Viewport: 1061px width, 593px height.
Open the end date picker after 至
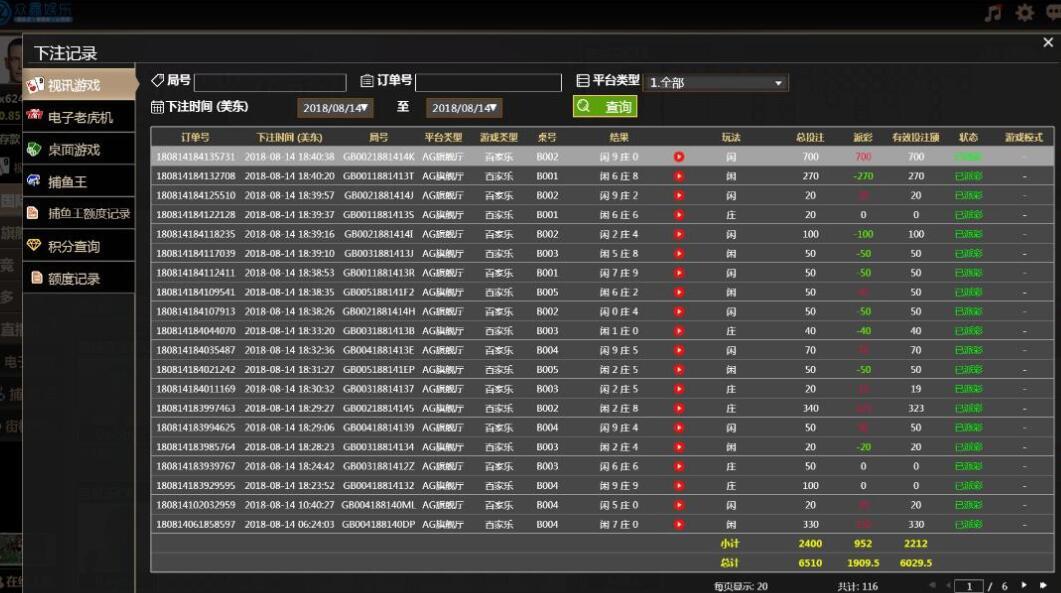click(x=464, y=108)
